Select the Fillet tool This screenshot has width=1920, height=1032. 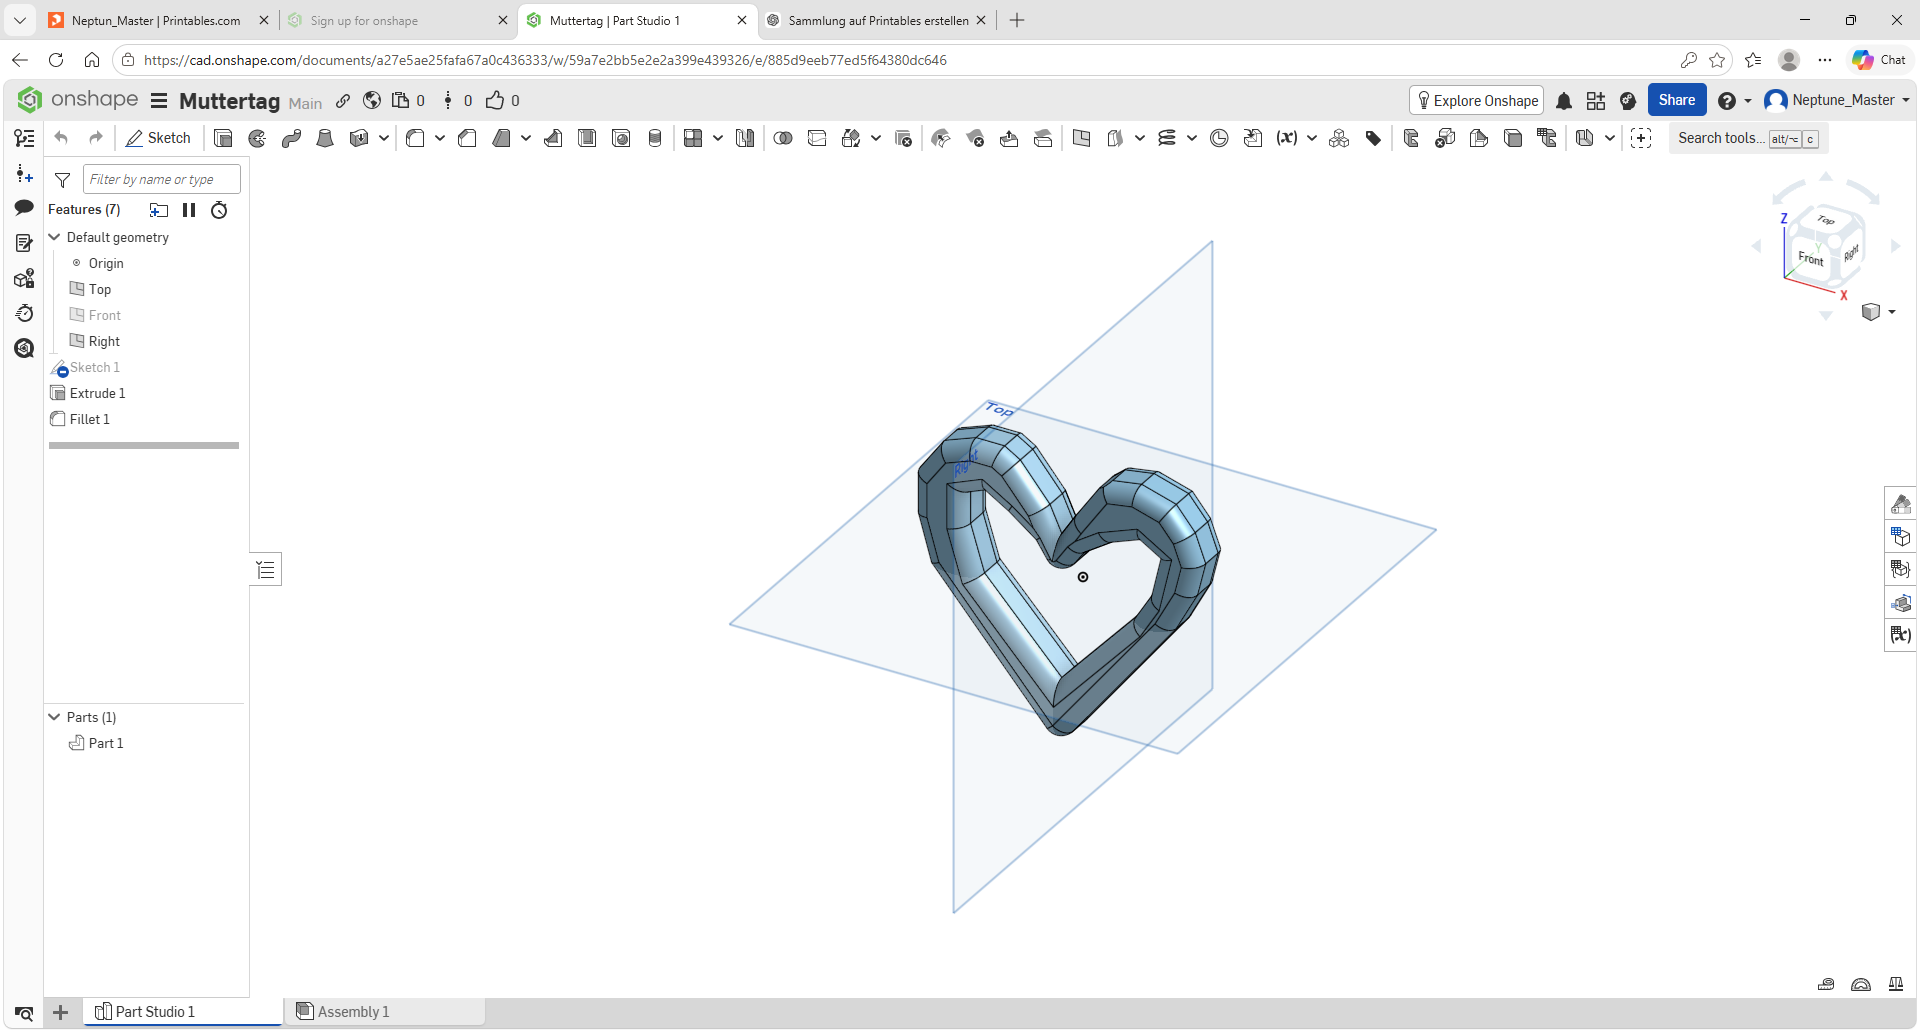(415, 138)
